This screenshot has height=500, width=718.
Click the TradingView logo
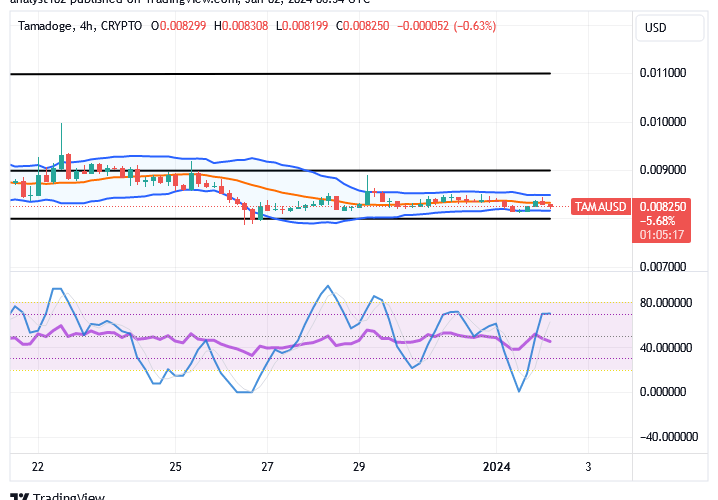click(58, 496)
